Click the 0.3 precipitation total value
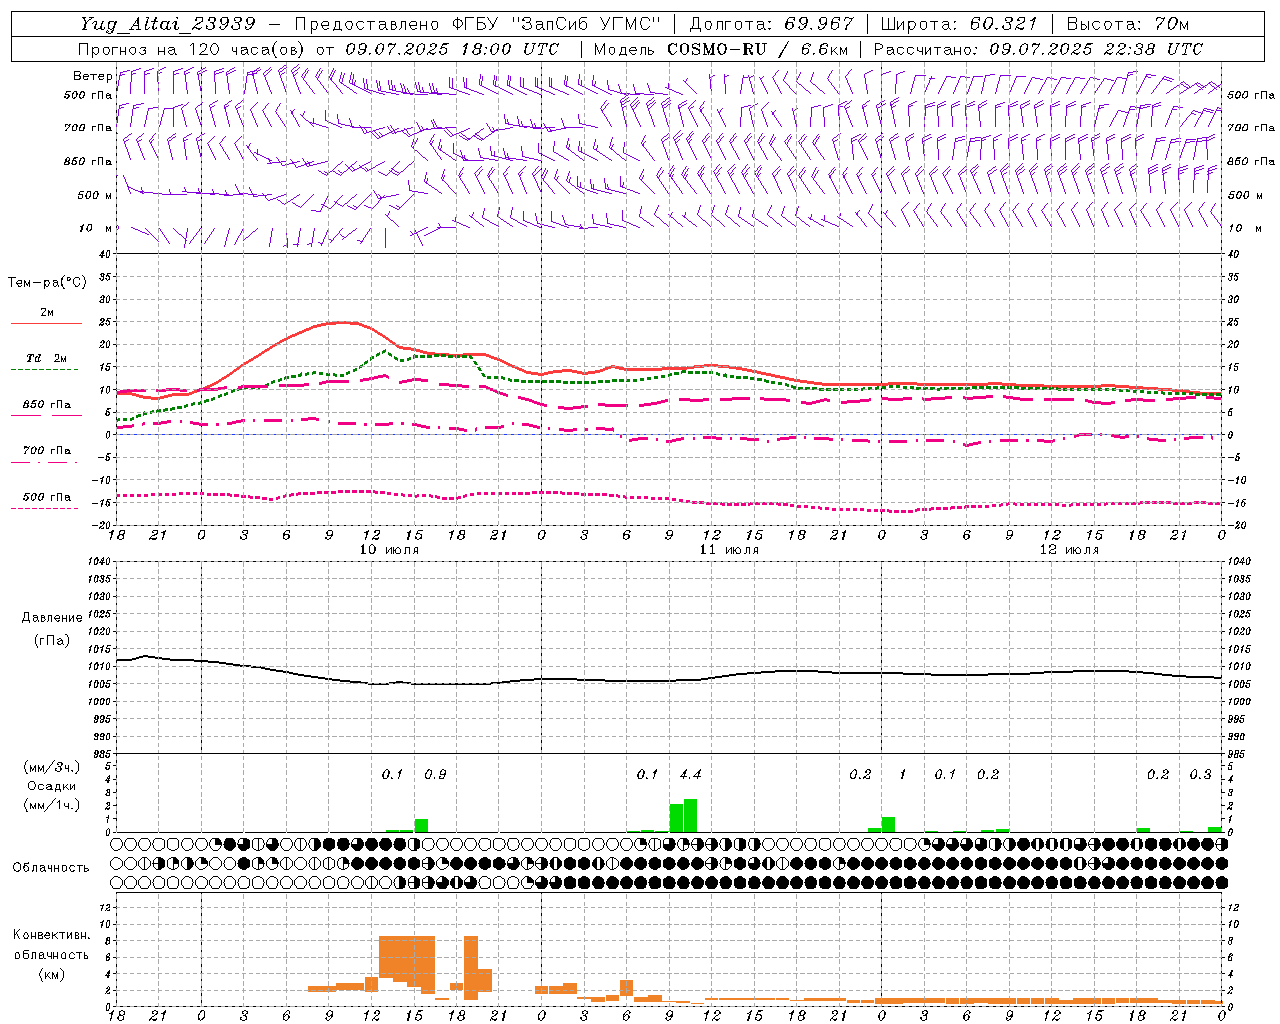Image resolution: width=1280 pixels, height=1024 pixels. pos(1200,774)
